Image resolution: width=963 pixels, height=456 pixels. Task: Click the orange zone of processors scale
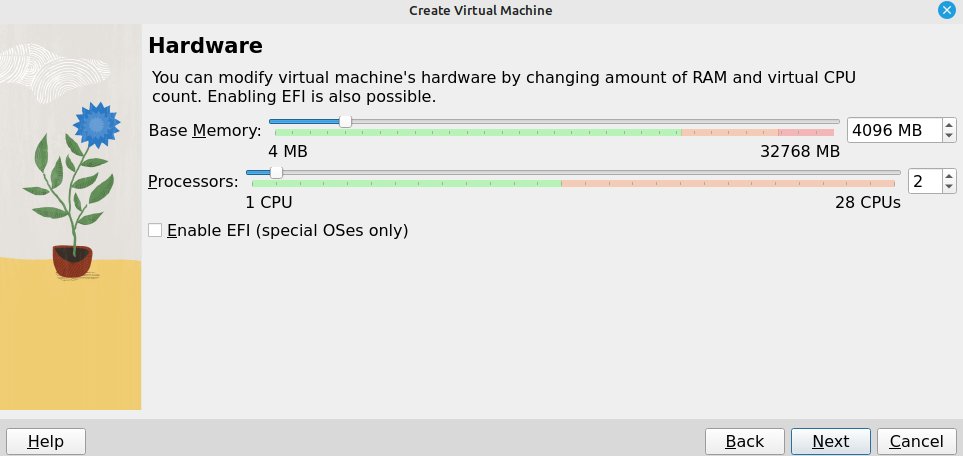pyautogui.click(x=728, y=184)
